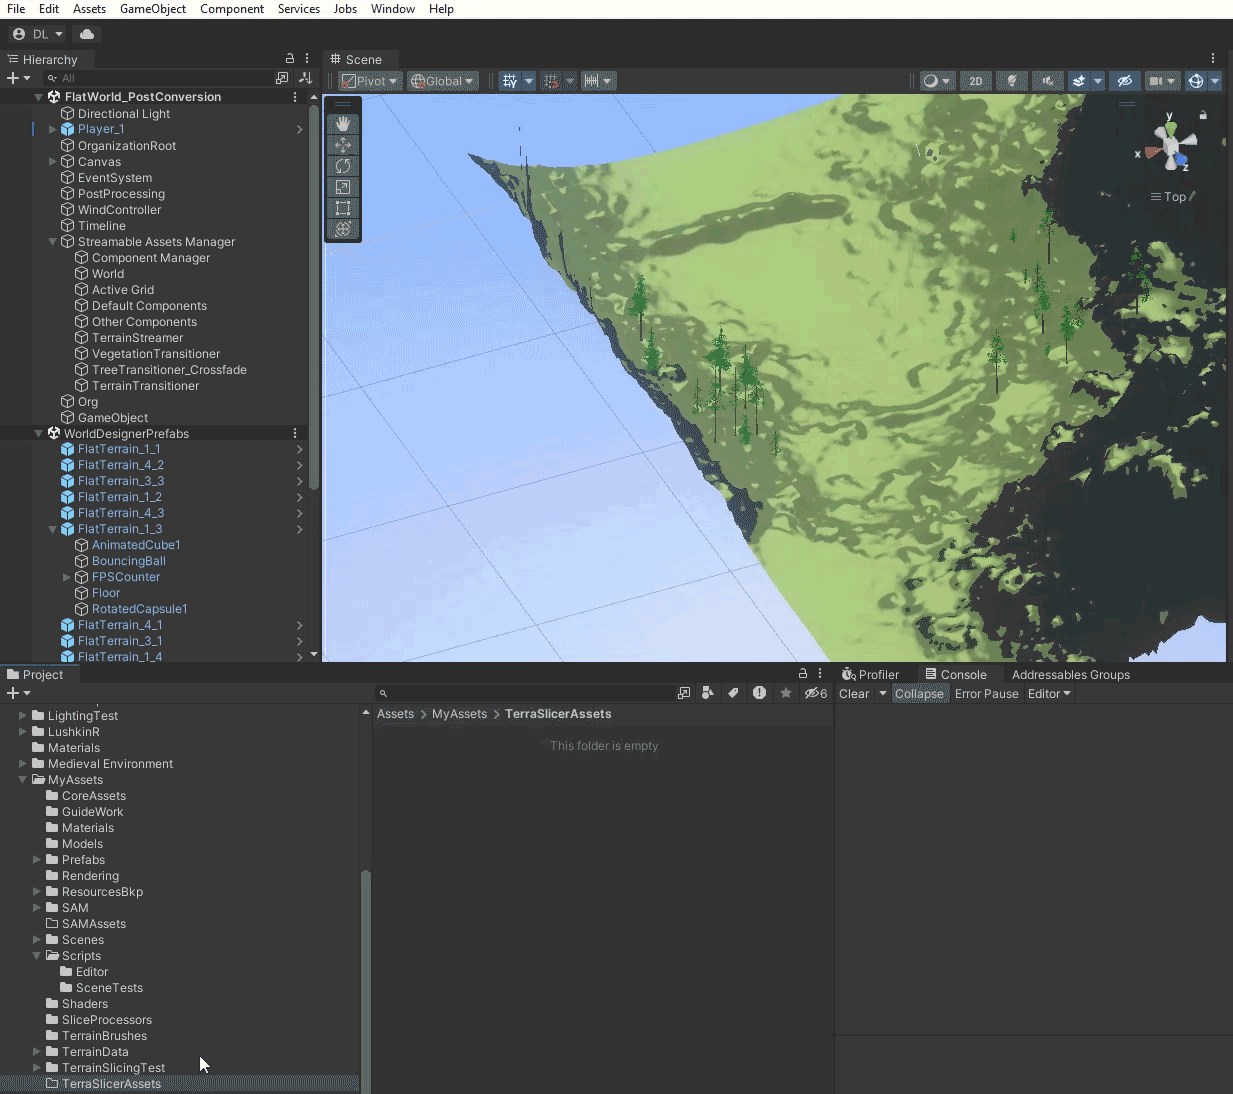The image size is (1233, 1094).
Task: Collapse the FlatTerrain_1_3 hierarchy item
Action: tap(53, 529)
